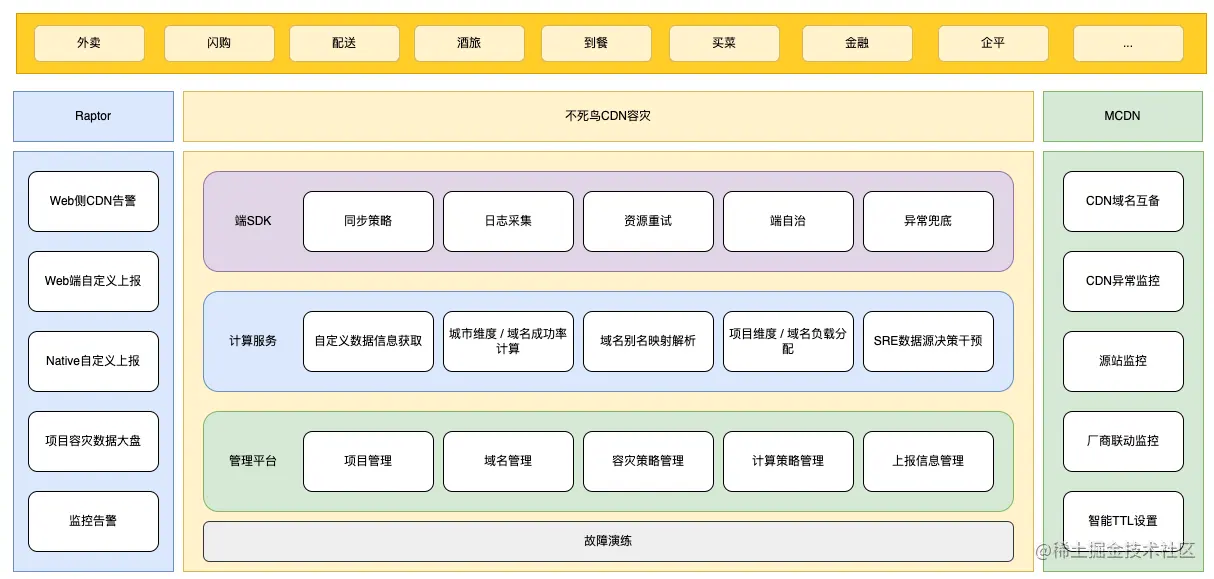Click the Raptor header block

point(93,116)
